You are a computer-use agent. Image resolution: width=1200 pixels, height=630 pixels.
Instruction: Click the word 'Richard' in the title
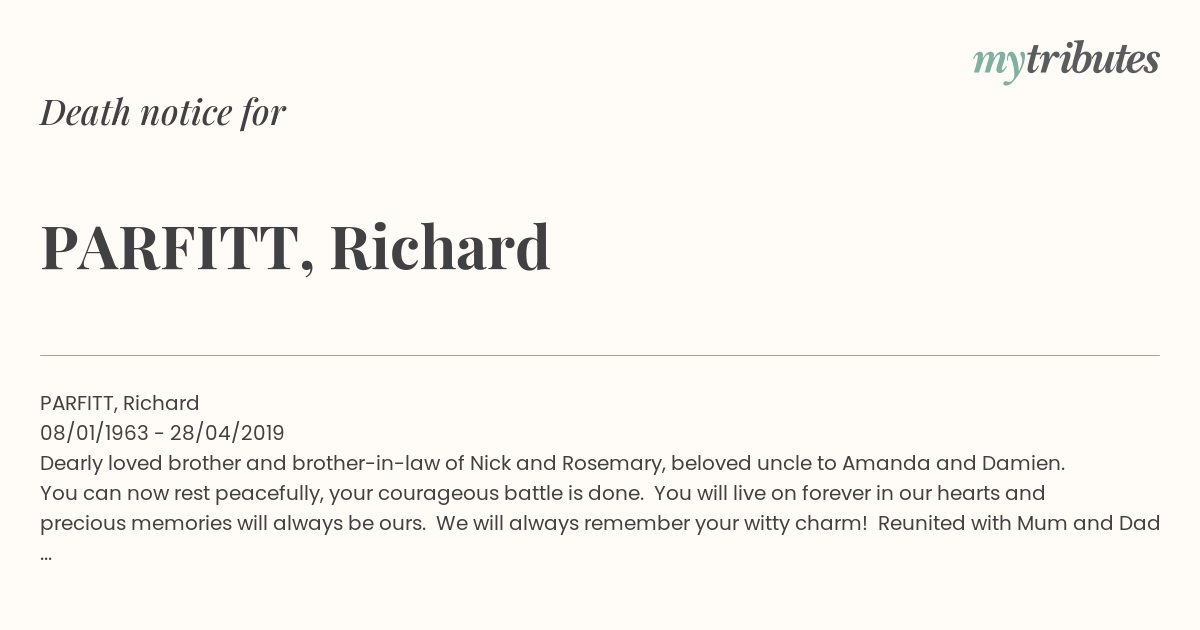click(x=440, y=248)
